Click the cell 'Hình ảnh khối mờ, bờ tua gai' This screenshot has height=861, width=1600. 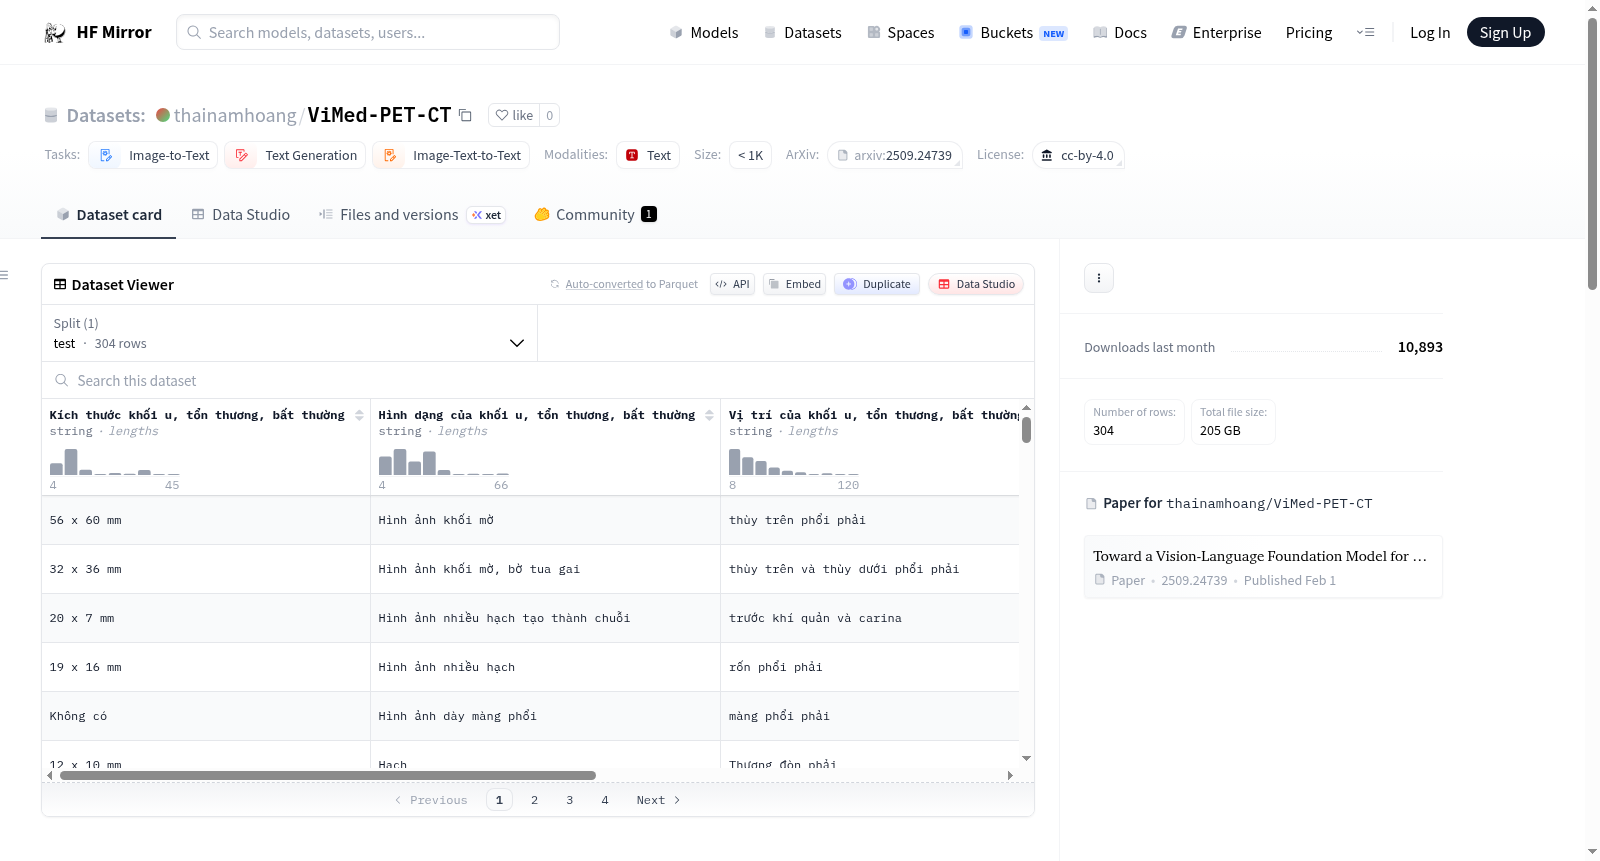click(x=545, y=569)
